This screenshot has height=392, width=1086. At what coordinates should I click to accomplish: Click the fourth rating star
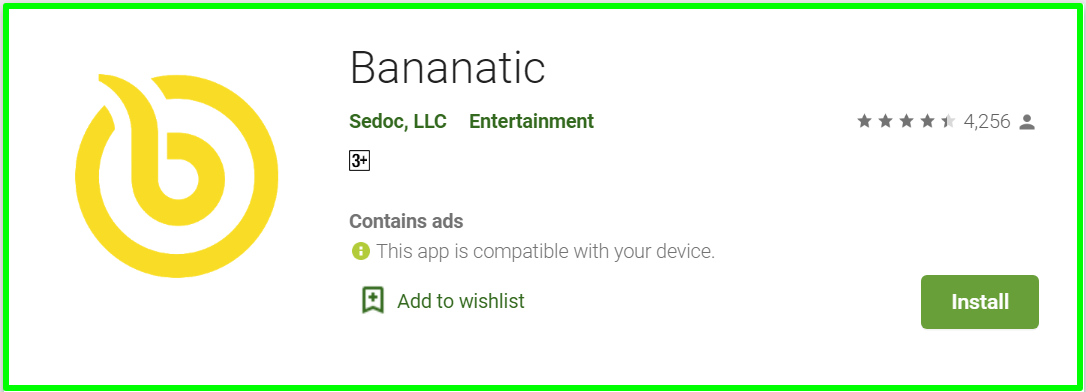pyautogui.click(x=927, y=122)
